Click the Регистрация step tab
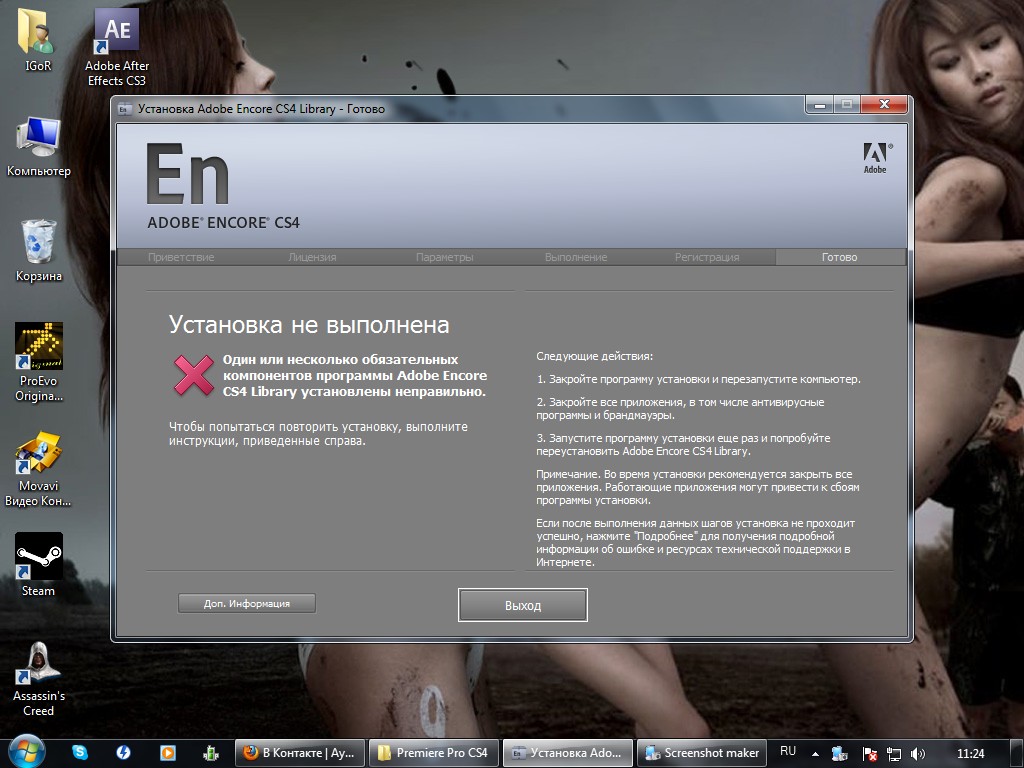Viewport: 1024px width, 768px height. point(707,257)
